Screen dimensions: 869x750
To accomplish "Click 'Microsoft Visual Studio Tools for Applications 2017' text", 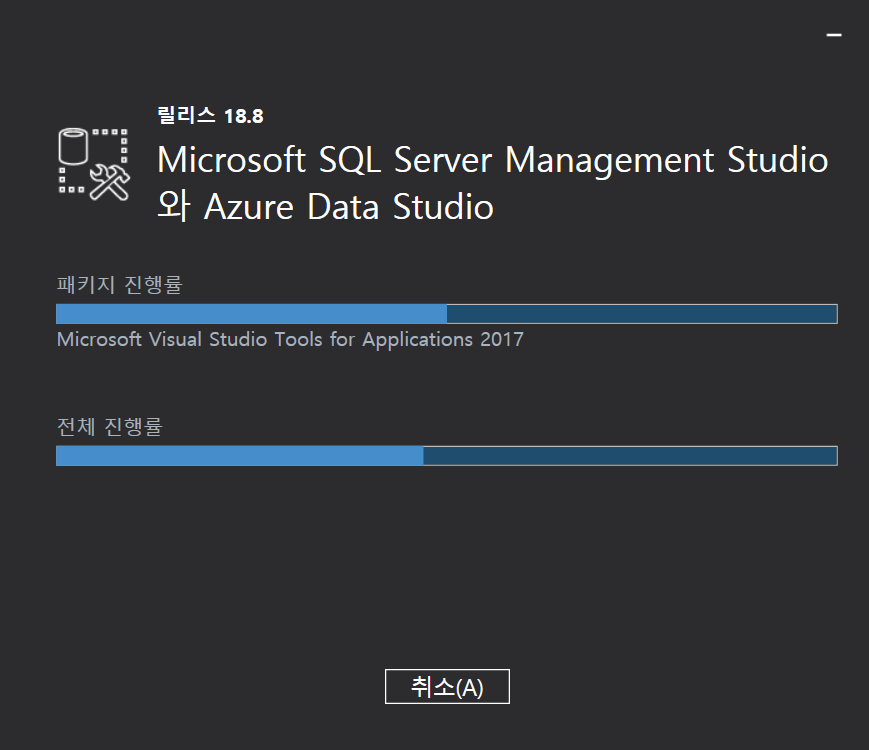I will coord(290,339).
